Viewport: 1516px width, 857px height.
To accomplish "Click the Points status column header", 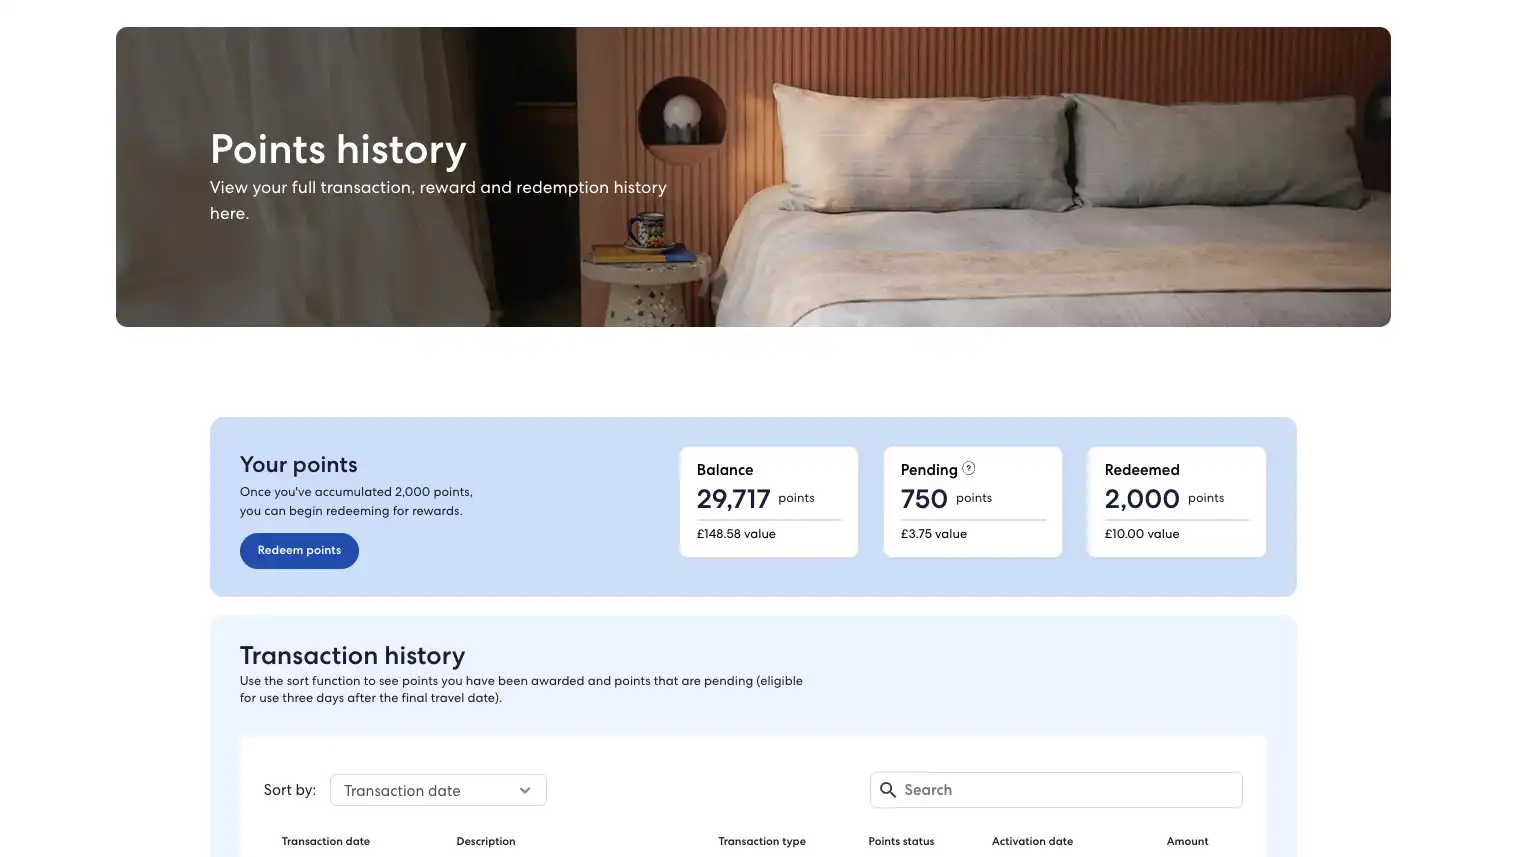I will (x=901, y=842).
